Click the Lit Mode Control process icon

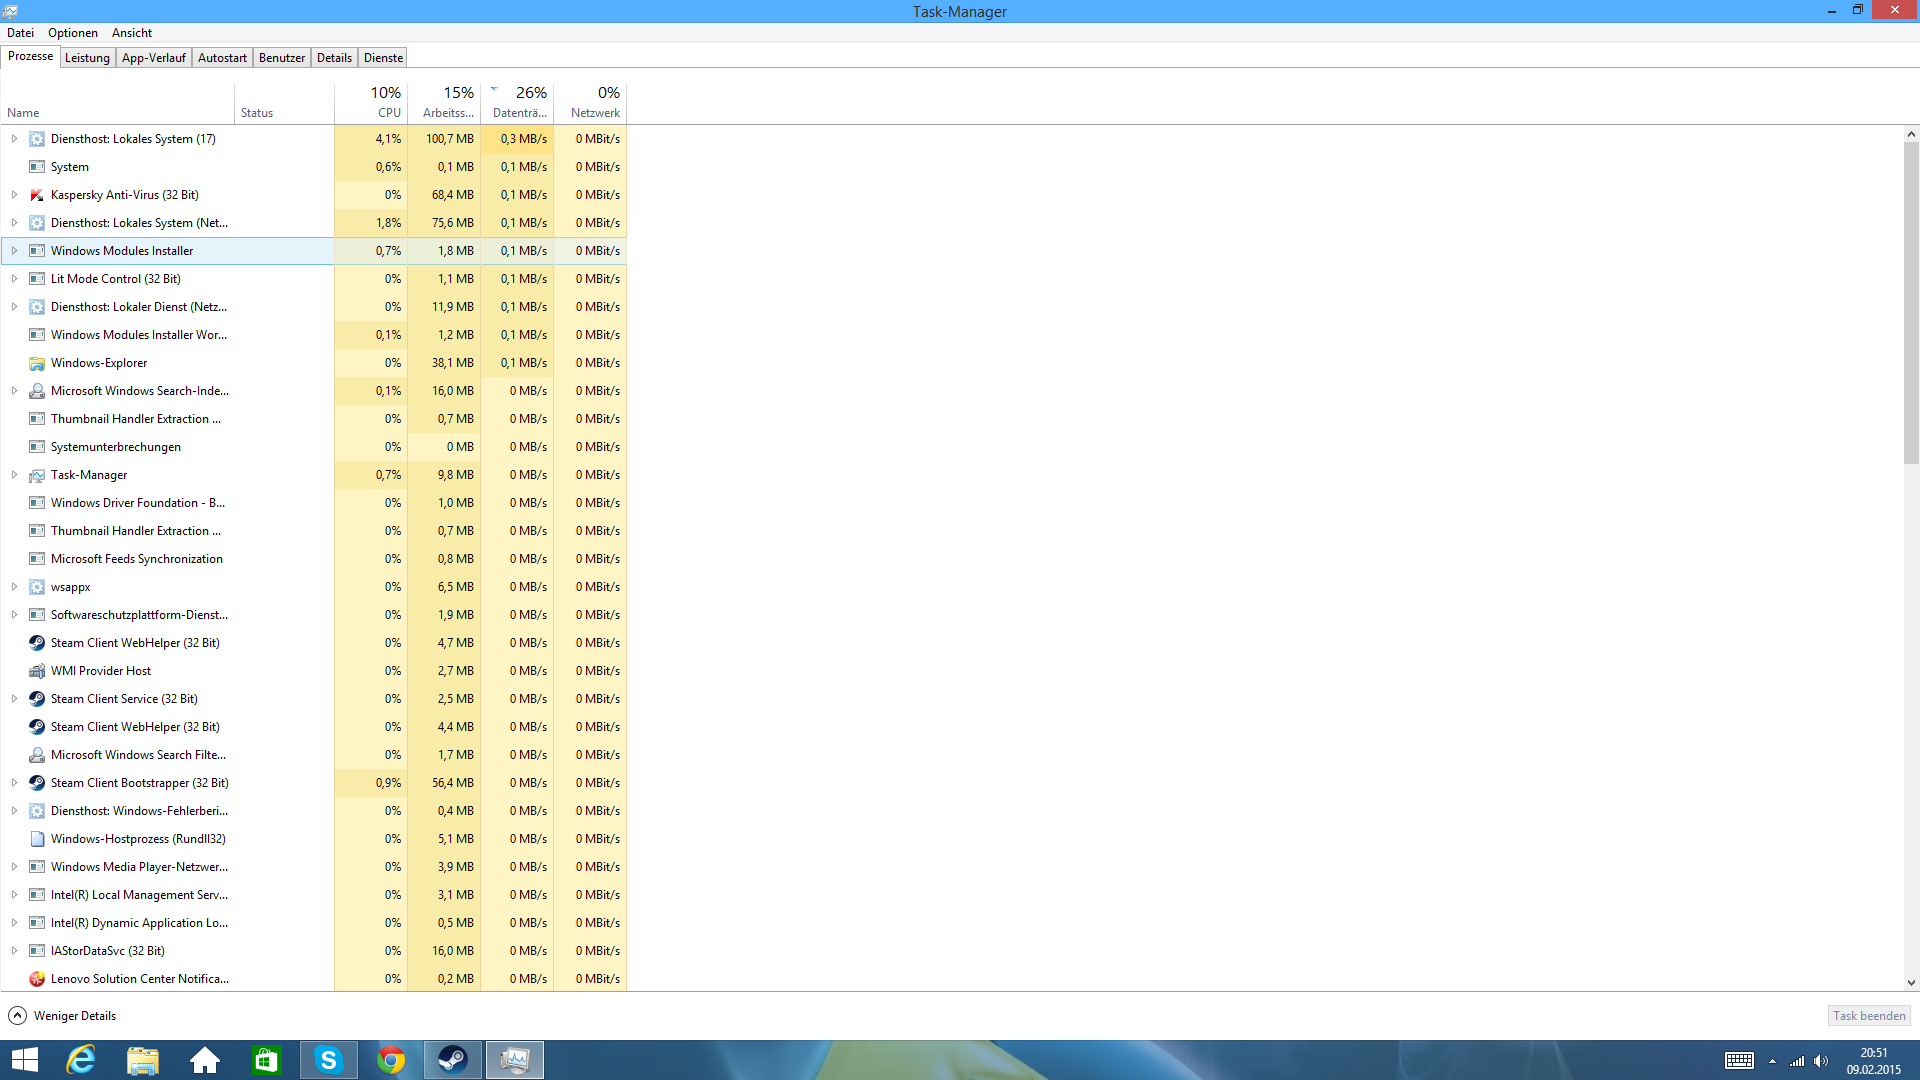37,279
